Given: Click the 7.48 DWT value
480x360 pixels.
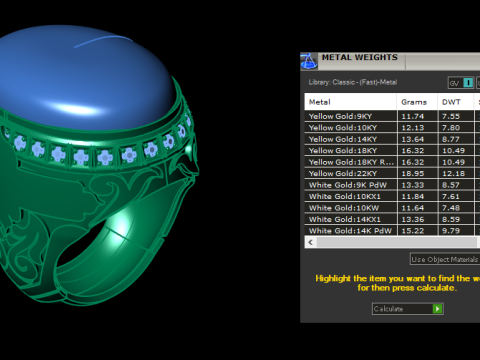Looking at the screenshot, I should 451,208.
